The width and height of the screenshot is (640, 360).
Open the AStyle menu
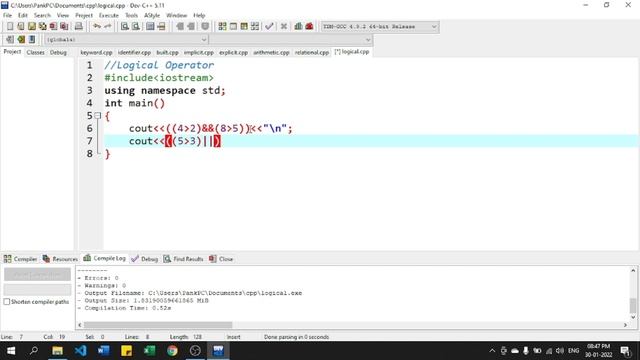click(x=152, y=16)
